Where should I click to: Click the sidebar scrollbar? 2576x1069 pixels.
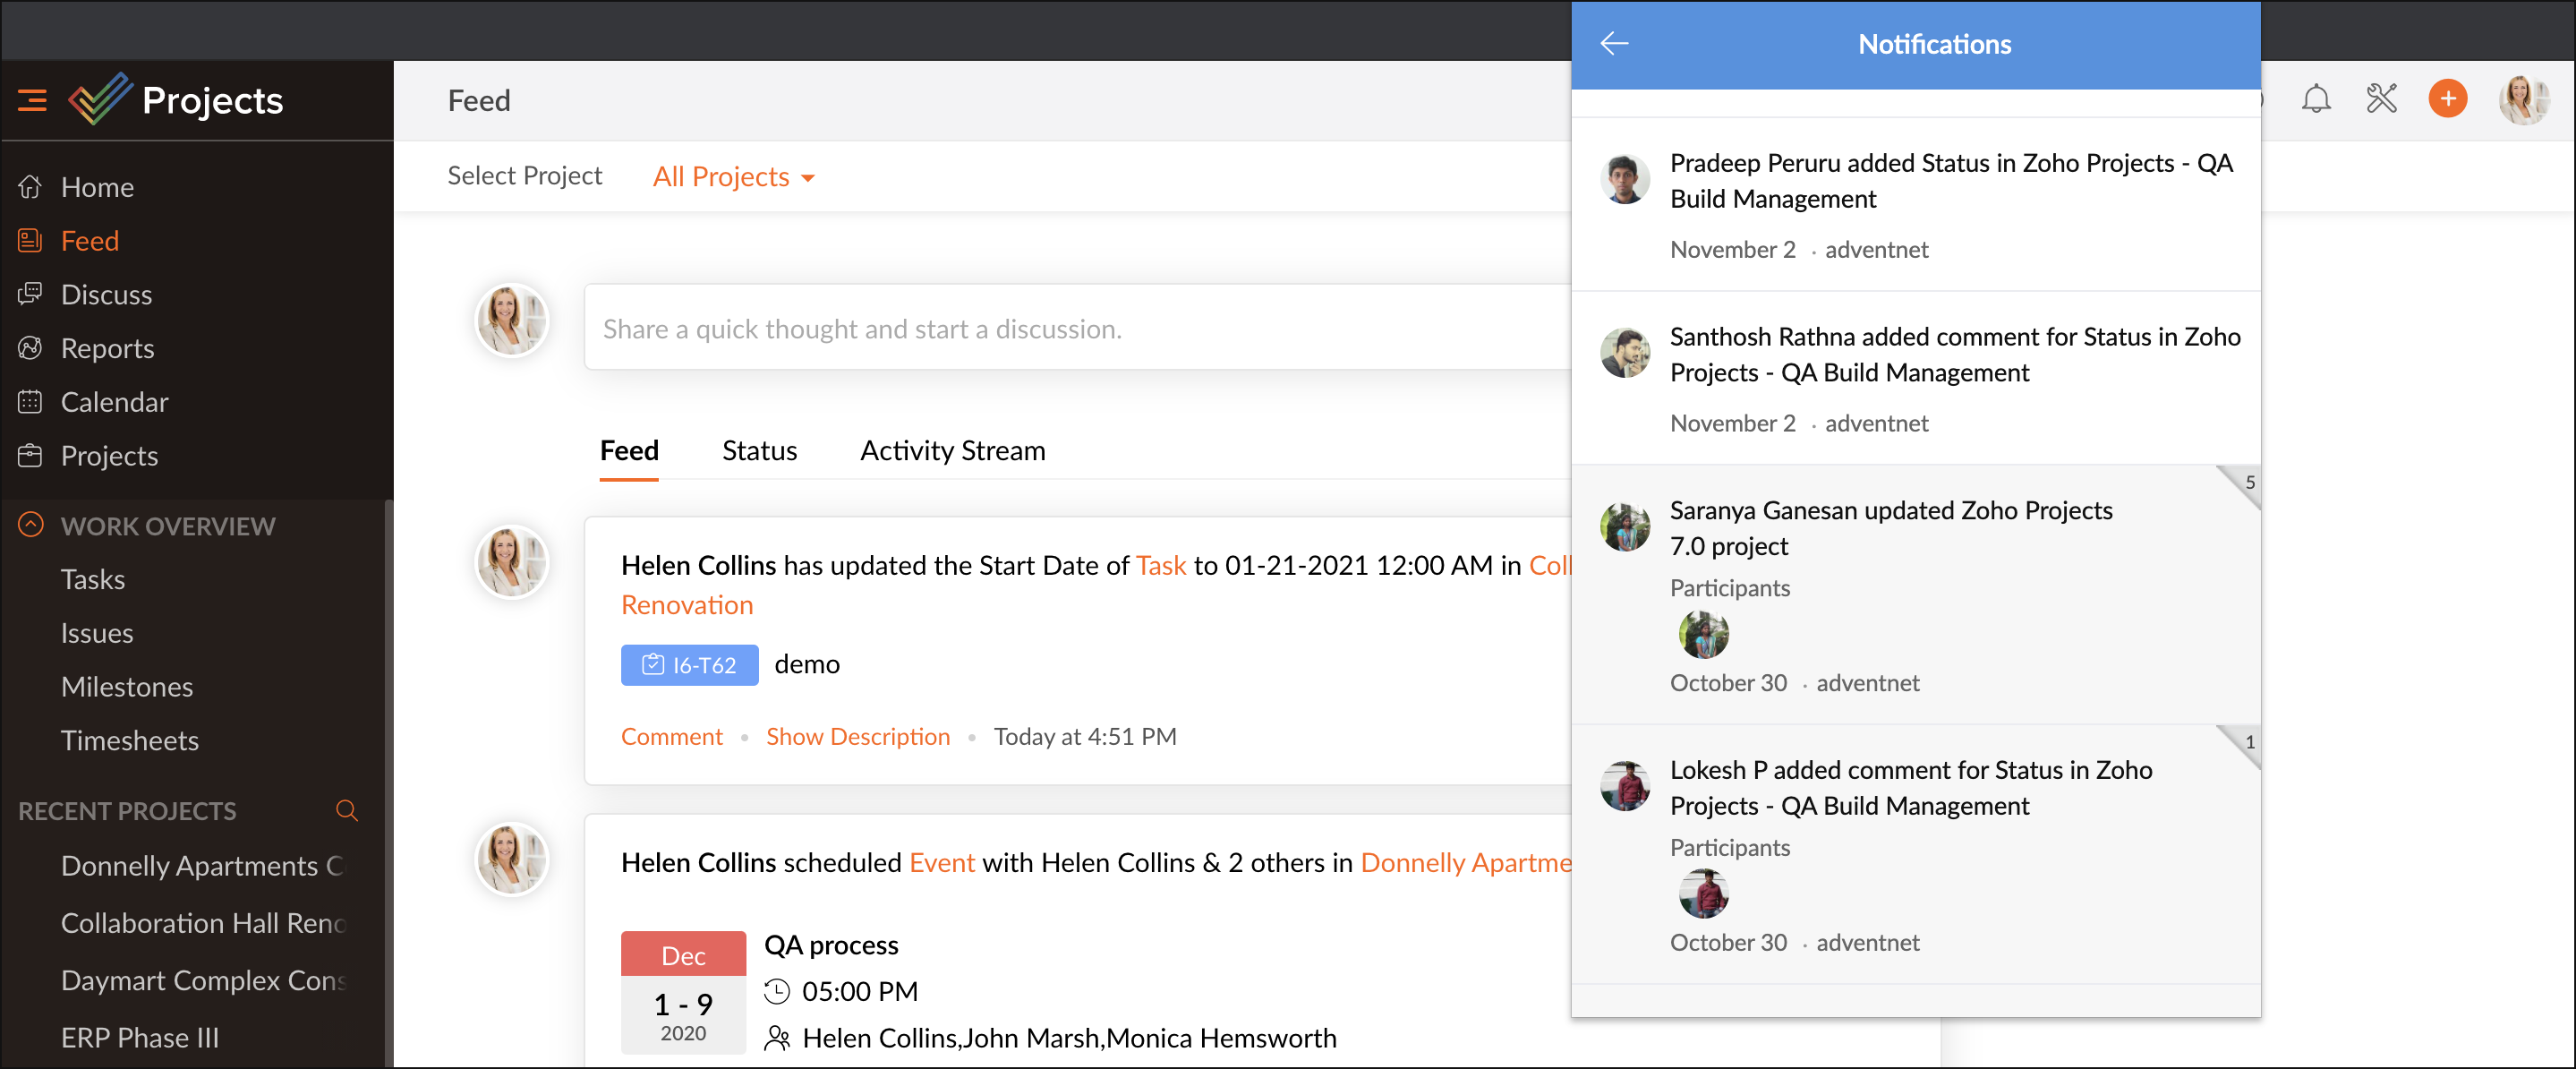(x=388, y=783)
